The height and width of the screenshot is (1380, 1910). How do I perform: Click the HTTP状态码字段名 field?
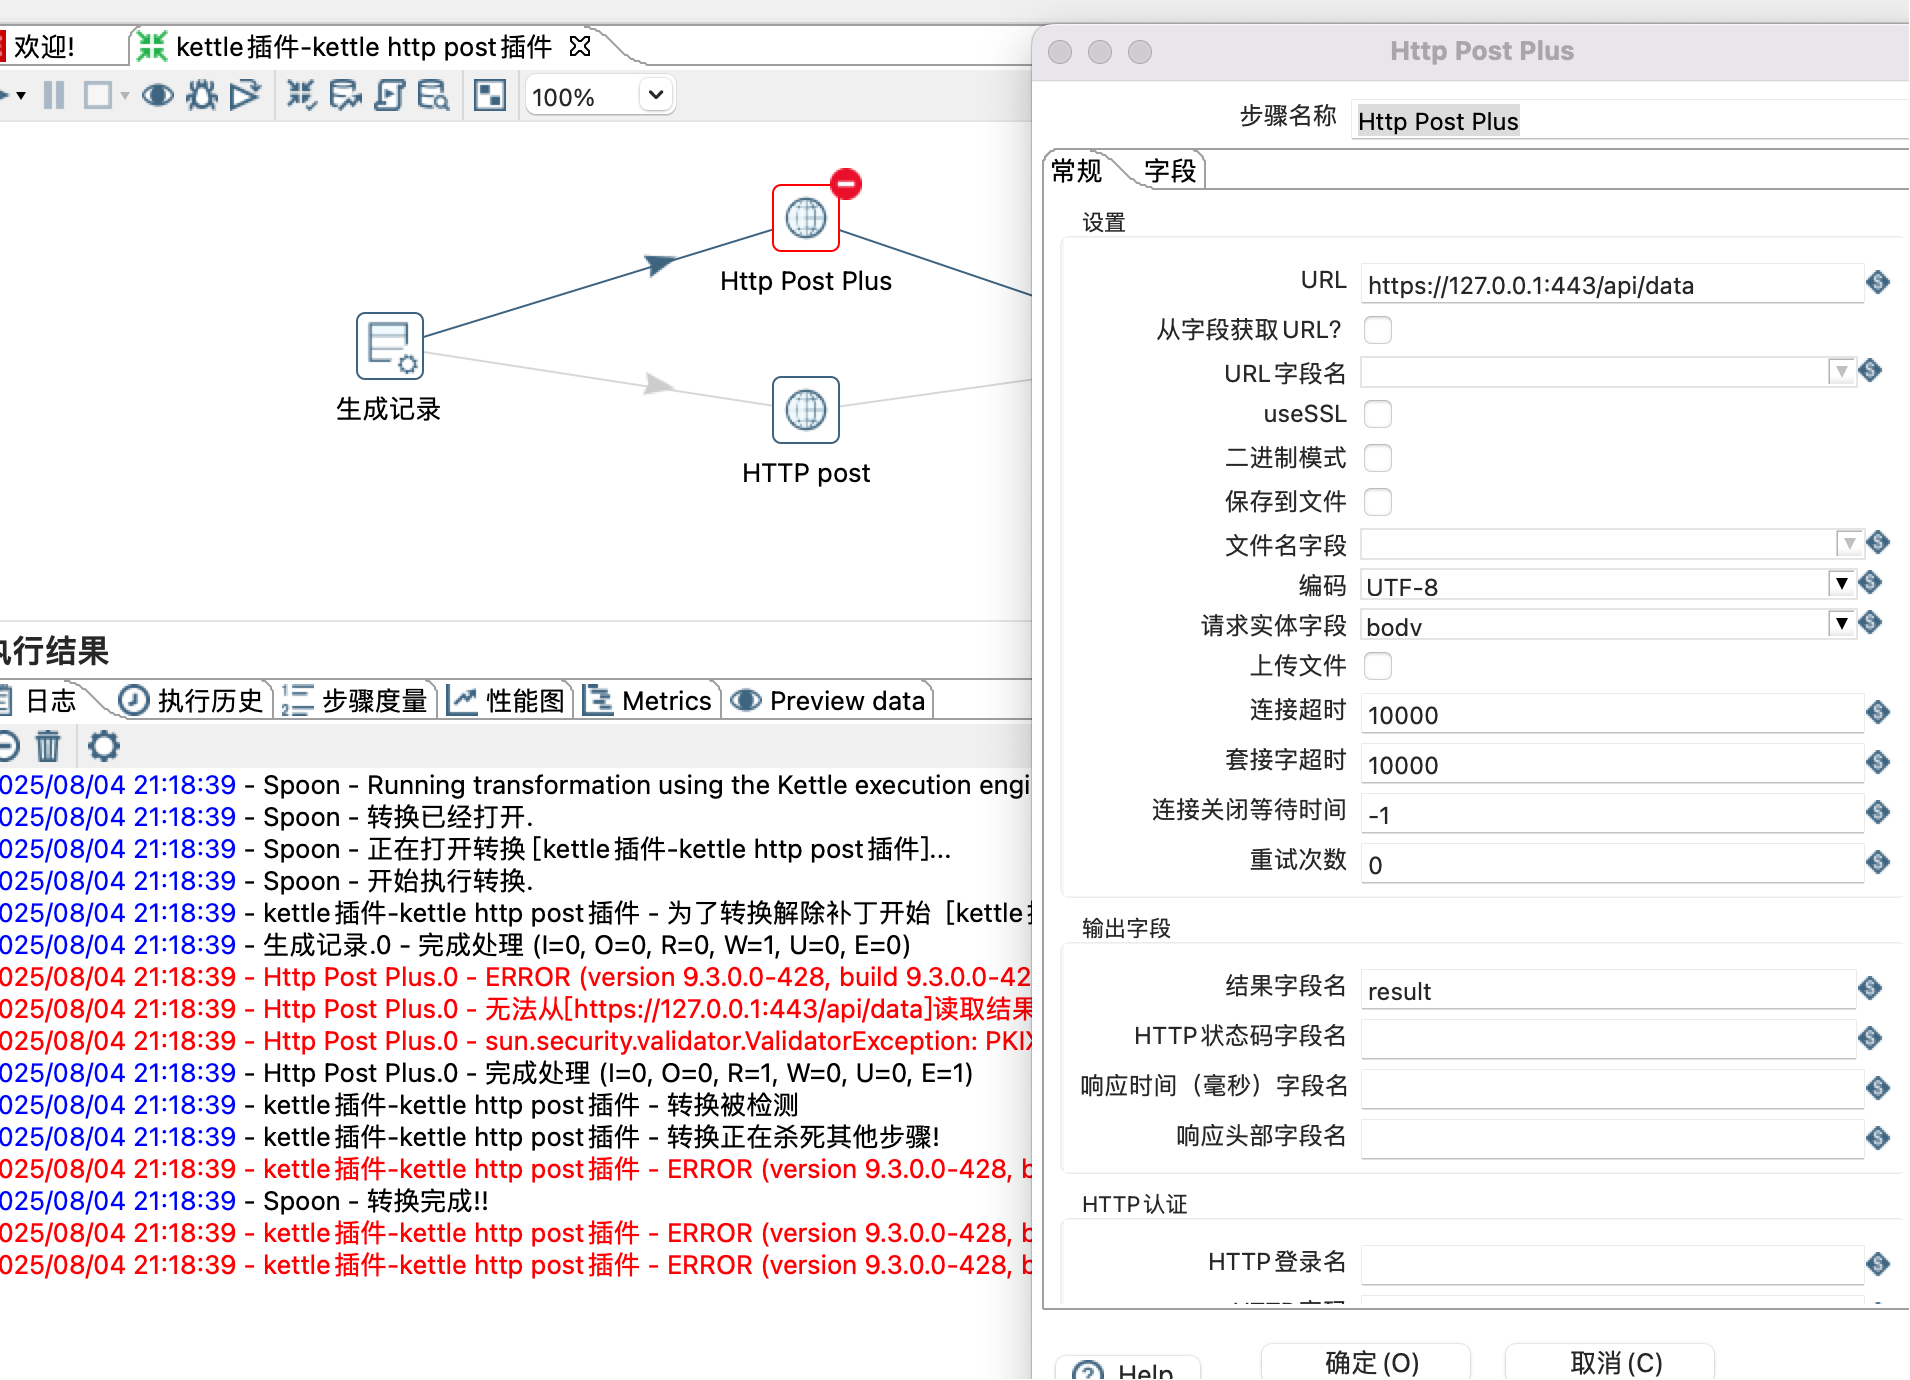pyautogui.click(x=1607, y=1040)
